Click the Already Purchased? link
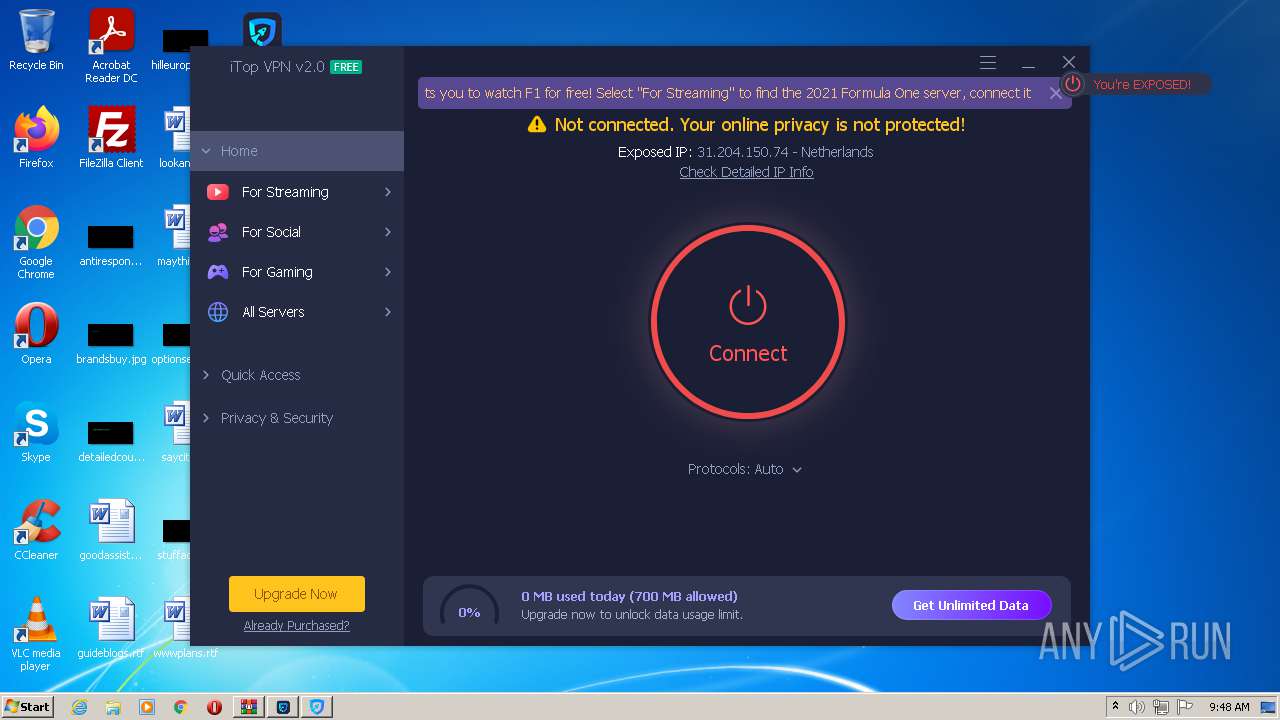 (x=297, y=626)
